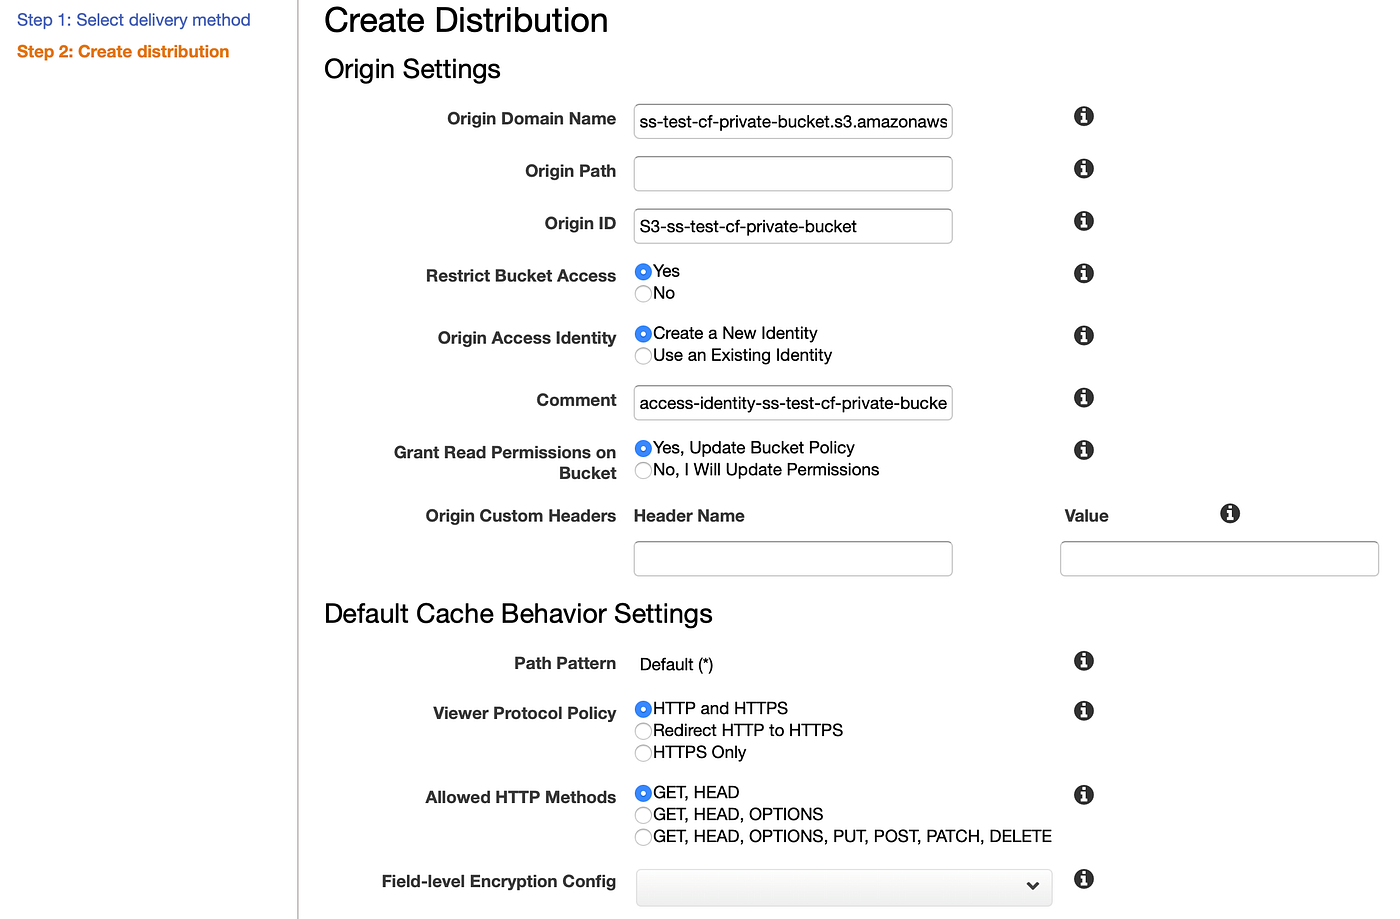The height and width of the screenshot is (919, 1400).
Task: Go back to Step 1: Select delivery method
Action: pos(133,19)
